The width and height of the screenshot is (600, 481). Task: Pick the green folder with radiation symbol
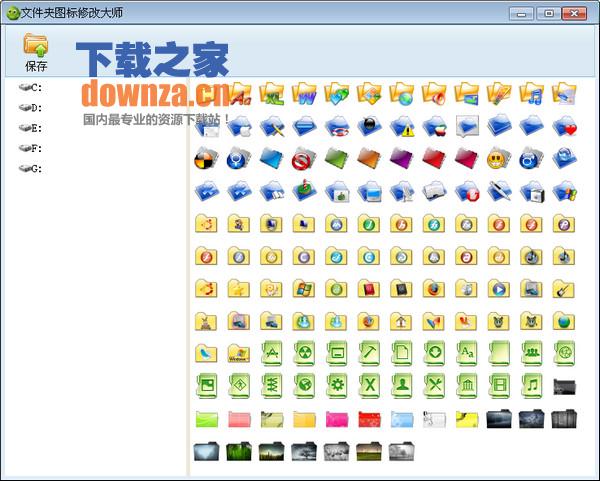[x=304, y=353]
